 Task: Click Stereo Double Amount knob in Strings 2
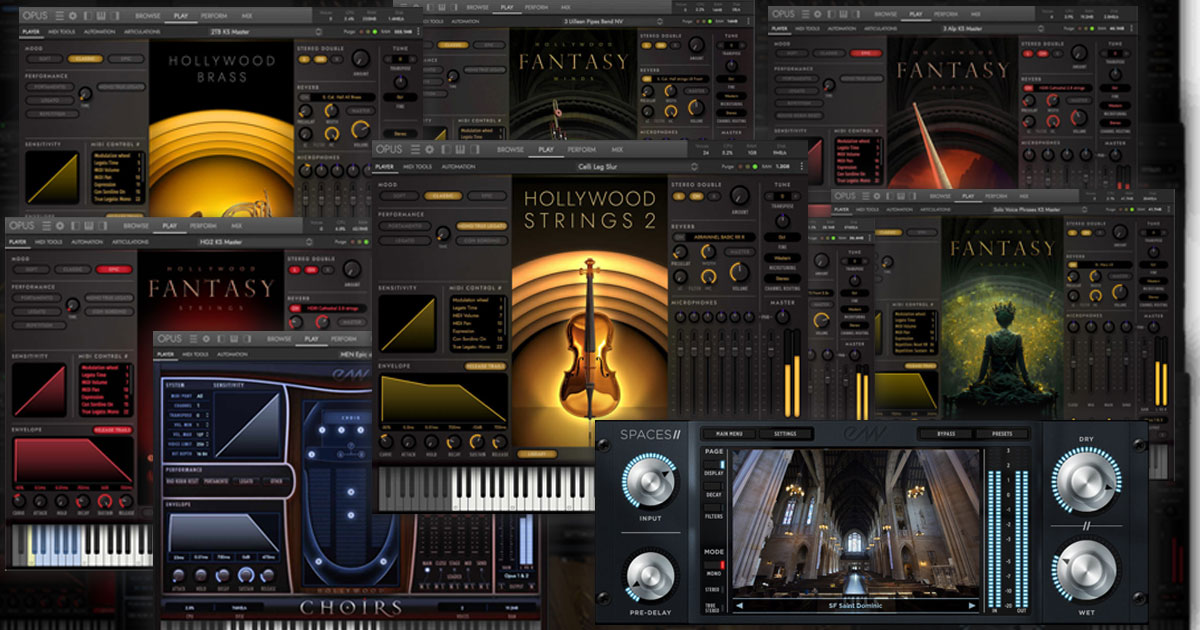(738, 195)
